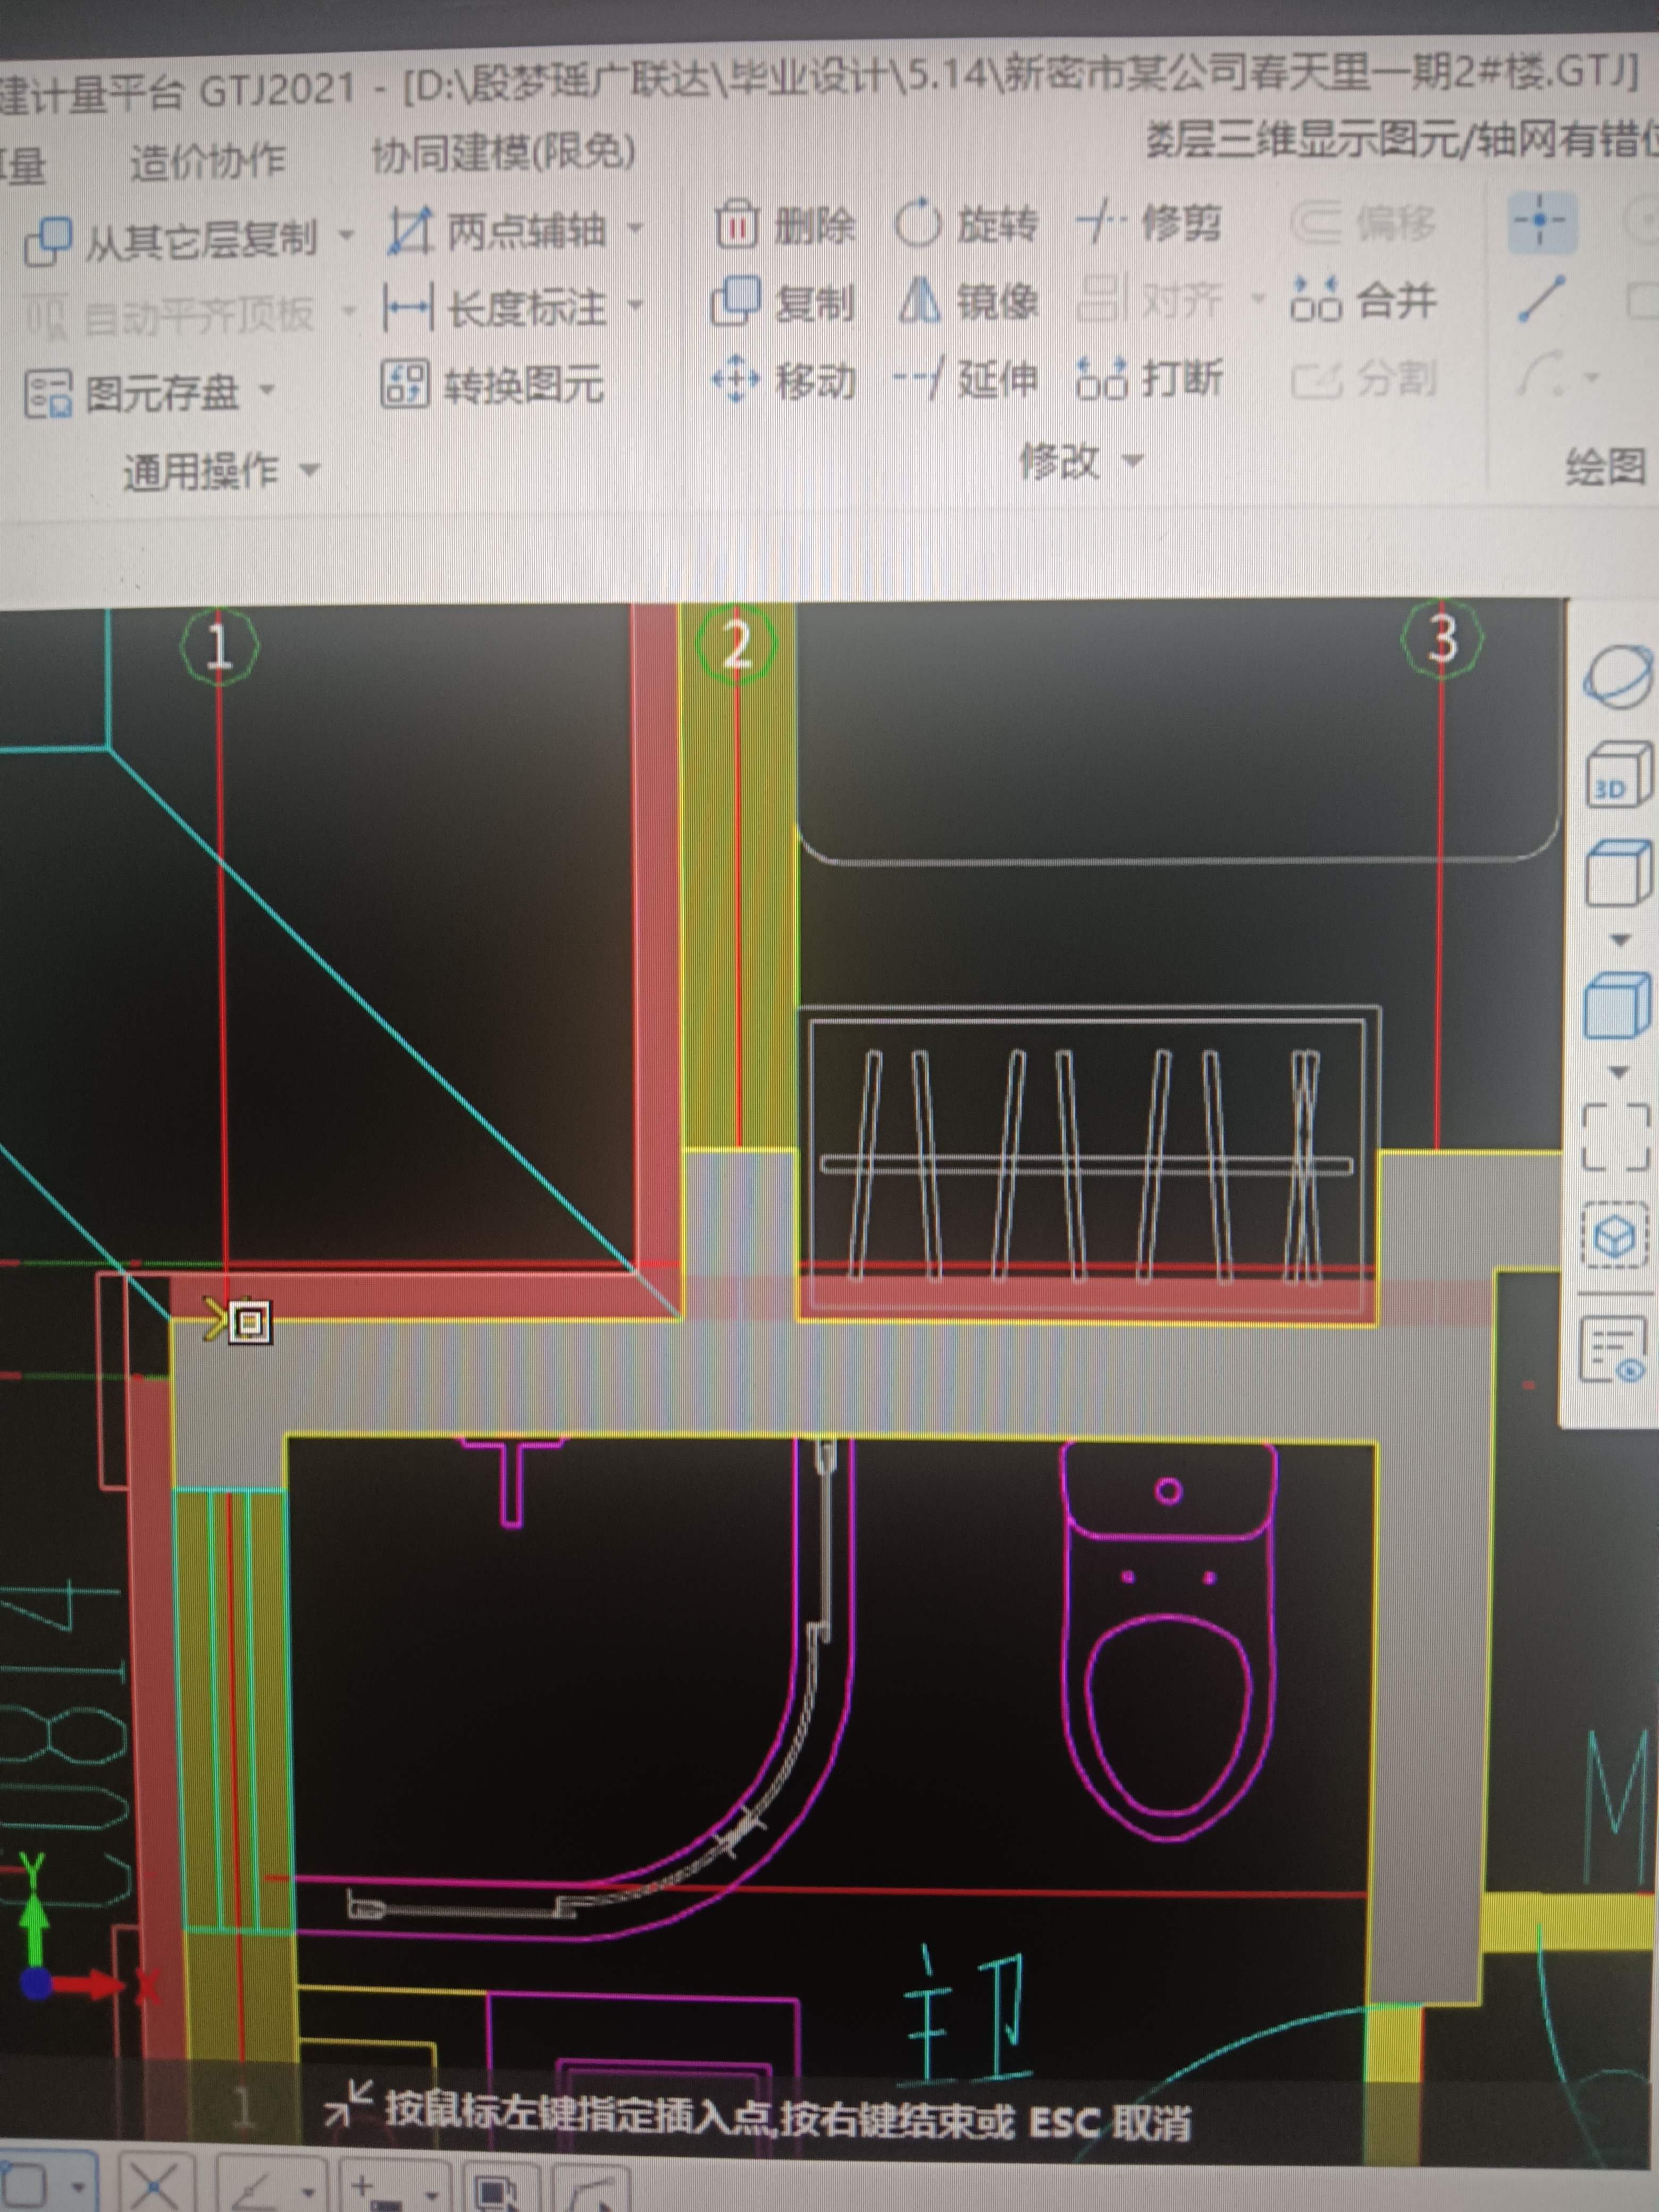Click the 合并 (Merge) tool
This screenshot has height=2212, width=1659.
[1363, 299]
